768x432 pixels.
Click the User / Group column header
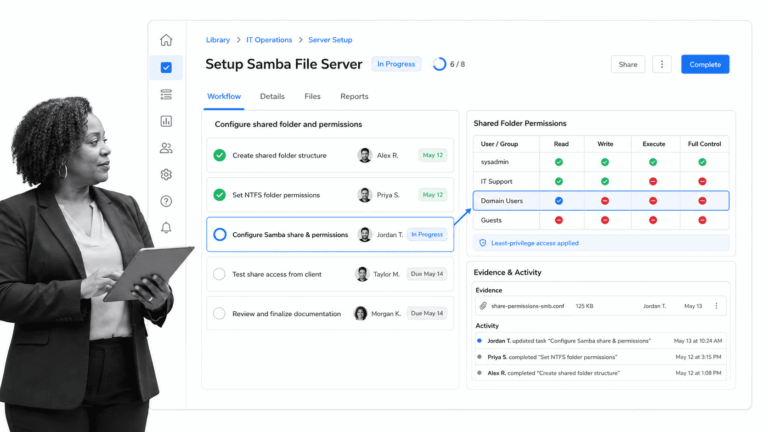coord(499,144)
